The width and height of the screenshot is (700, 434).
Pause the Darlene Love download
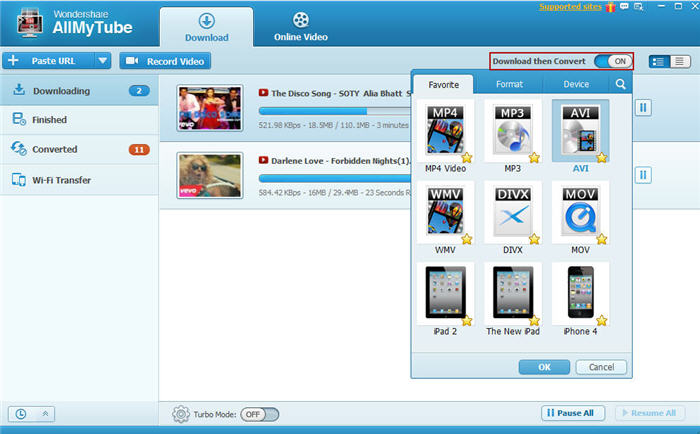tap(643, 175)
